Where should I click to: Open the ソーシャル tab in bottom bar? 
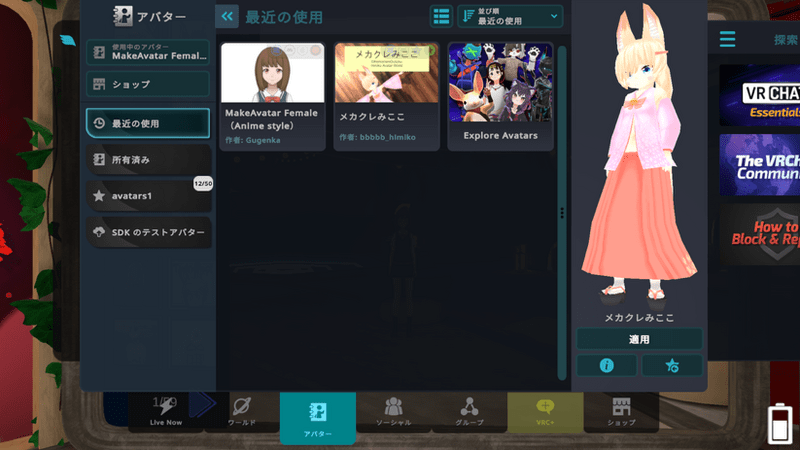point(393,412)
